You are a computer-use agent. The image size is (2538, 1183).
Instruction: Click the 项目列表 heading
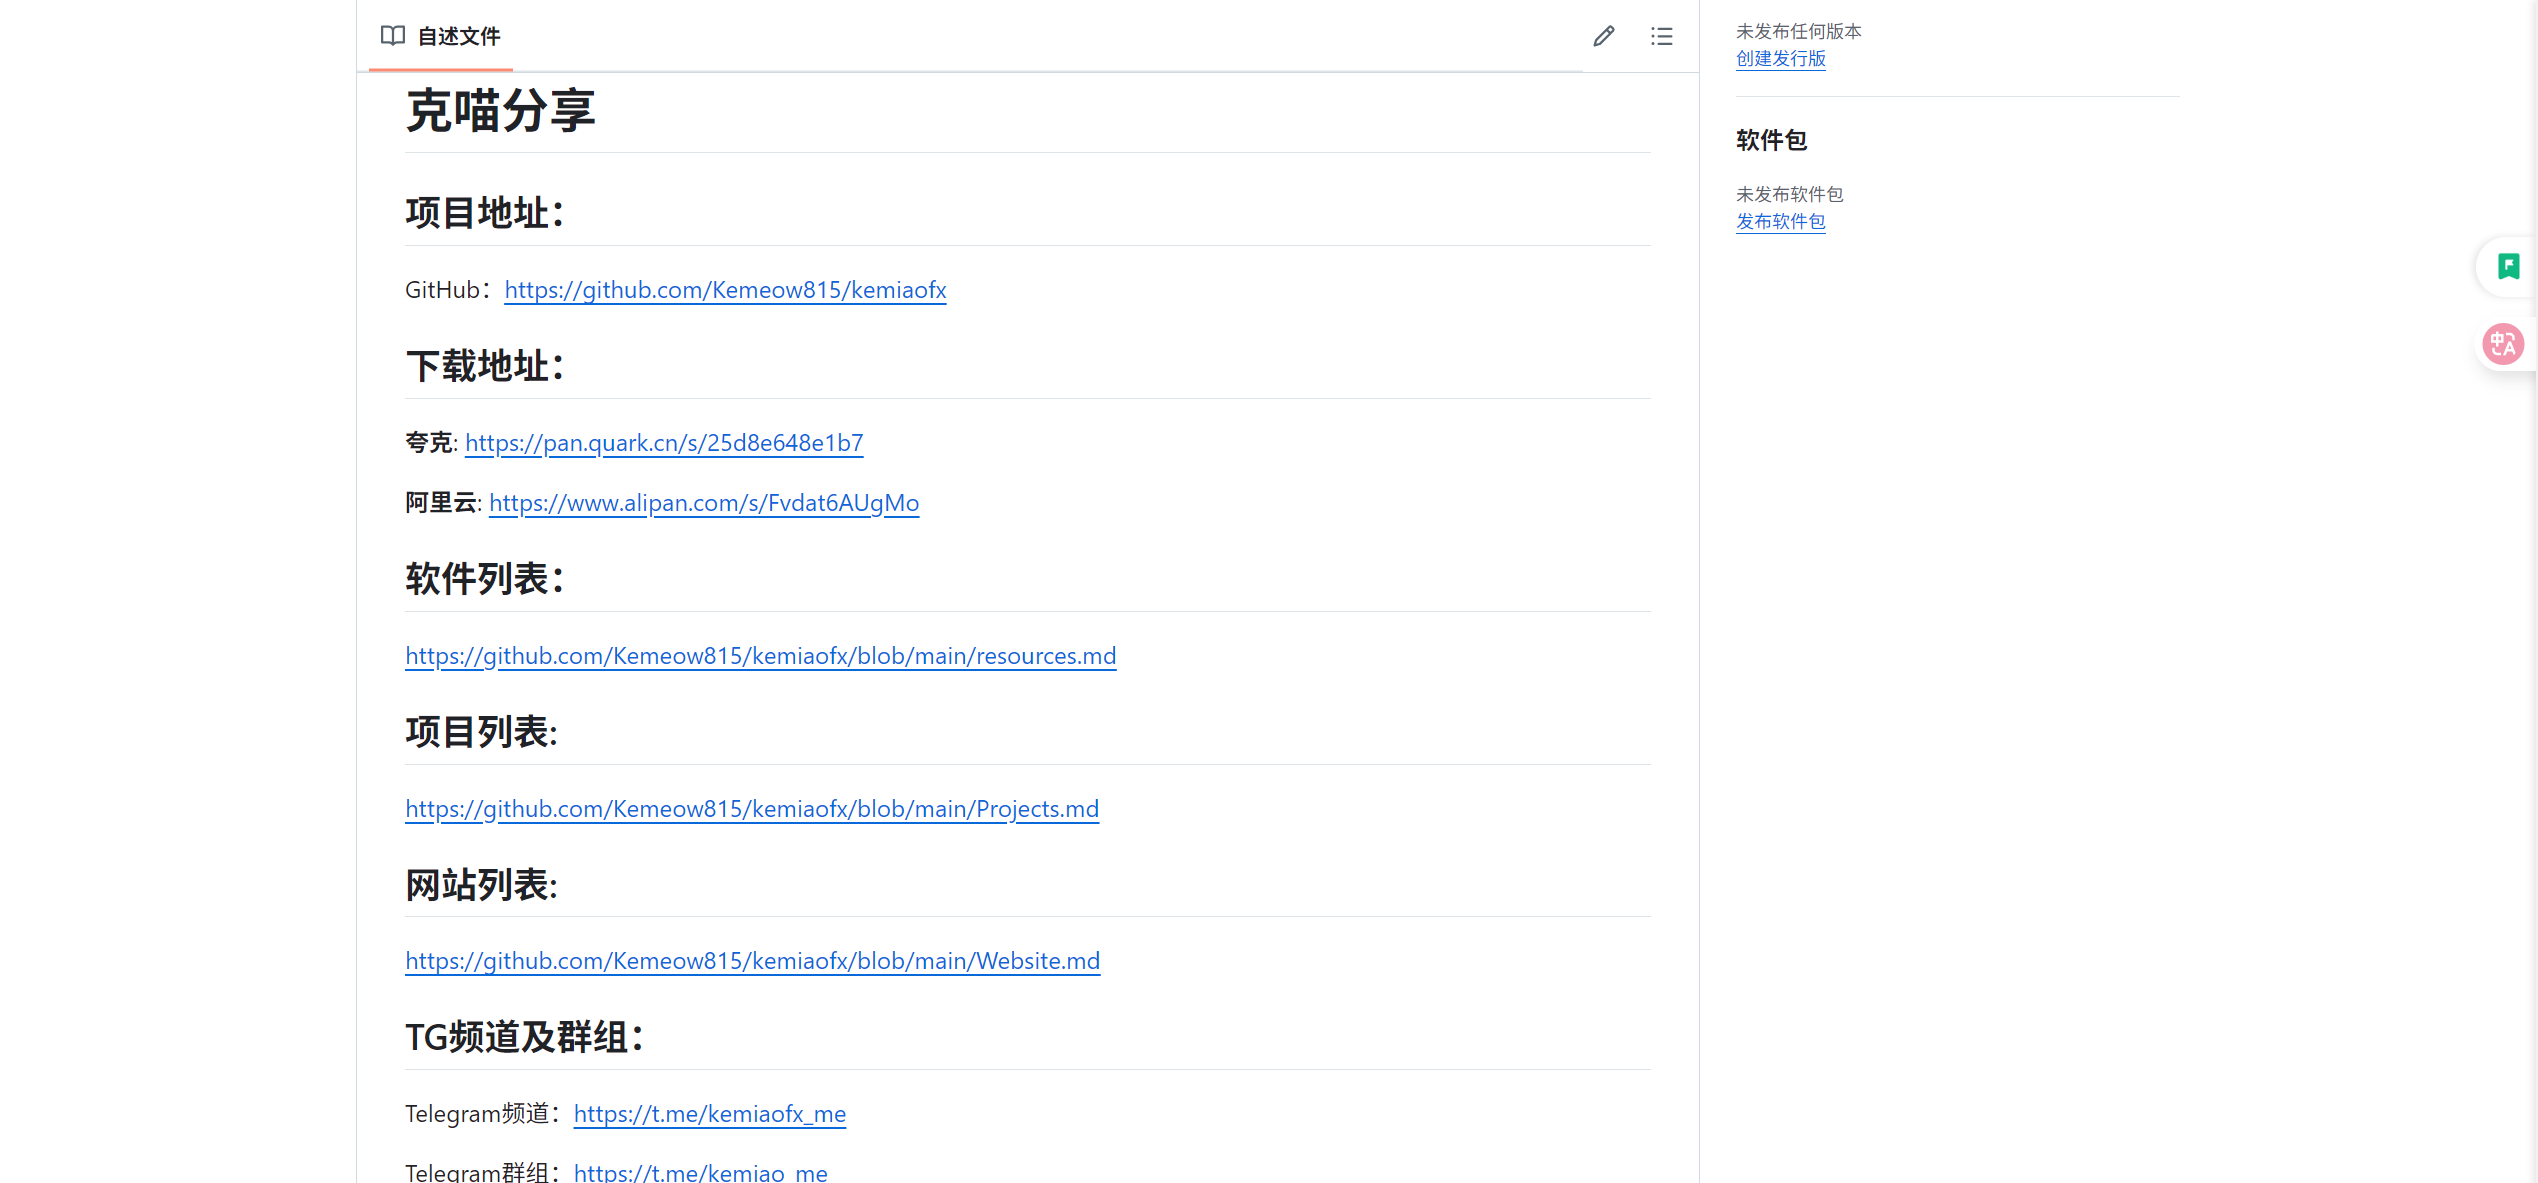coord(482,732)
